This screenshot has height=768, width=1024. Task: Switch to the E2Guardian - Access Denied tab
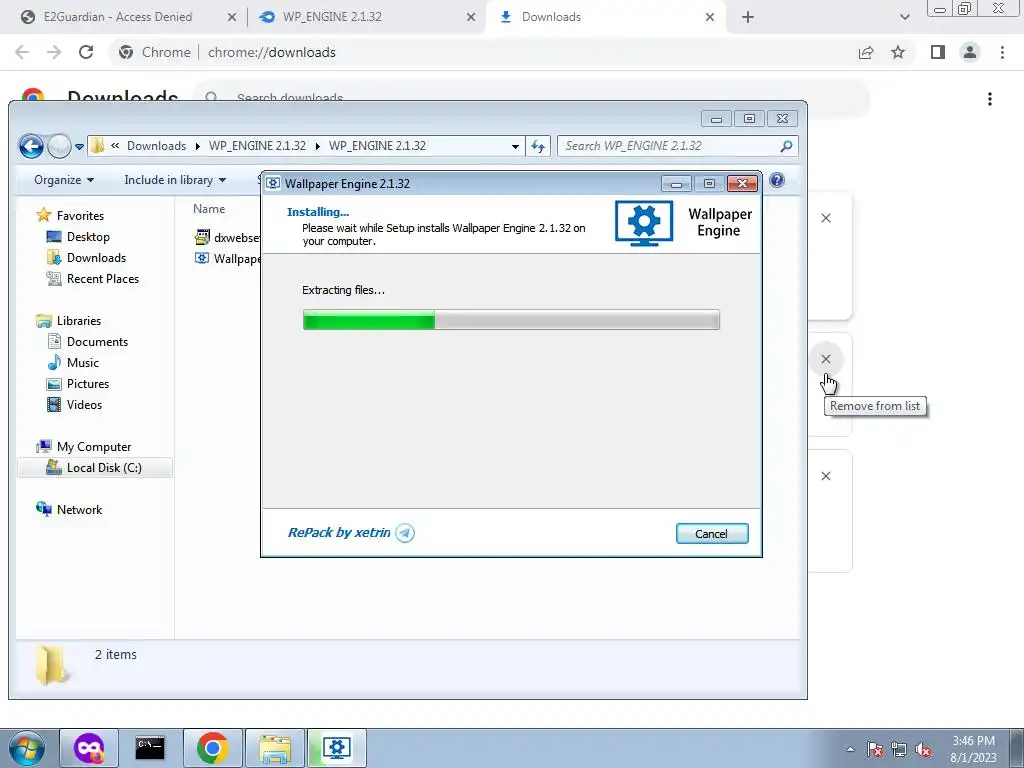[x=118, y=17]
